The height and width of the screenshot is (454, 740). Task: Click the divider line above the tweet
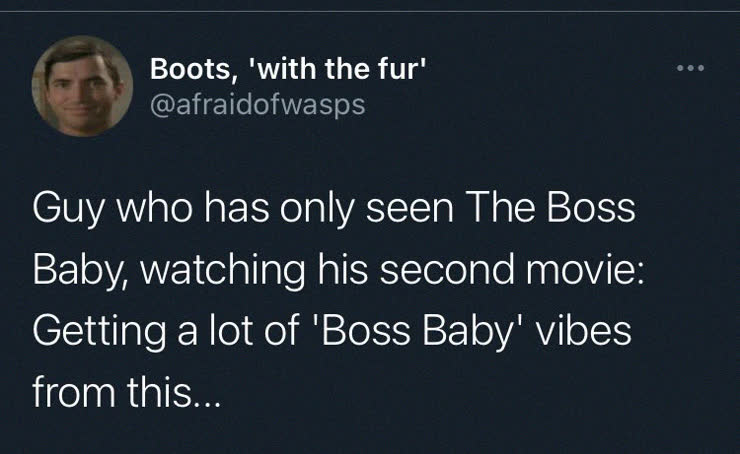click(x=370, y=11)
